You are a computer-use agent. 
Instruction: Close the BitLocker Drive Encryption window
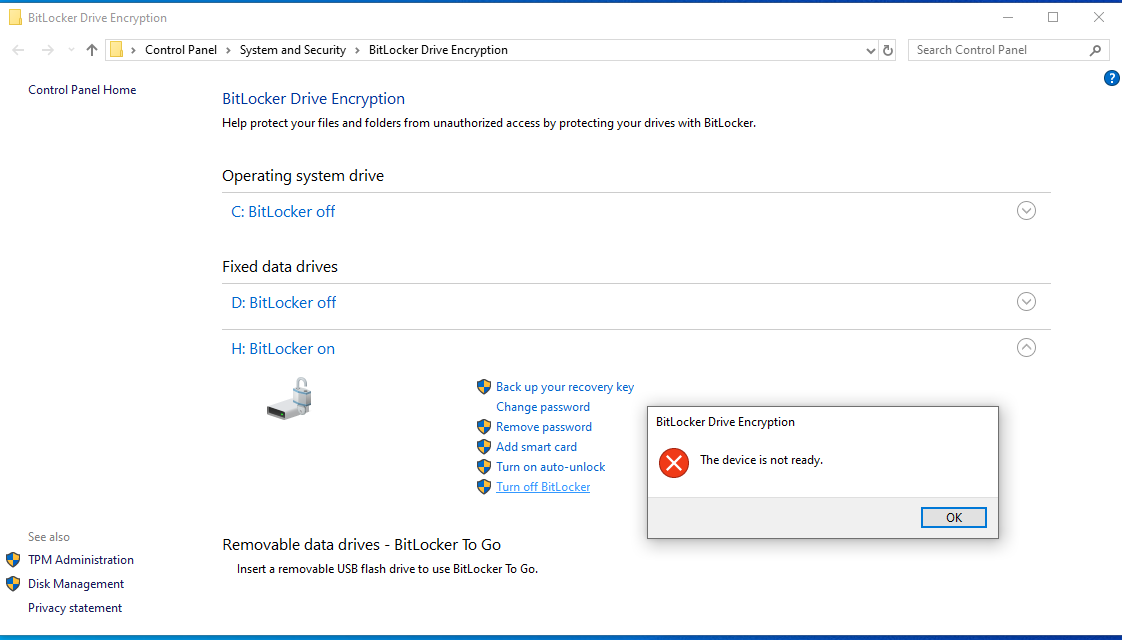pyautogui.click(x=1098, y=17)
